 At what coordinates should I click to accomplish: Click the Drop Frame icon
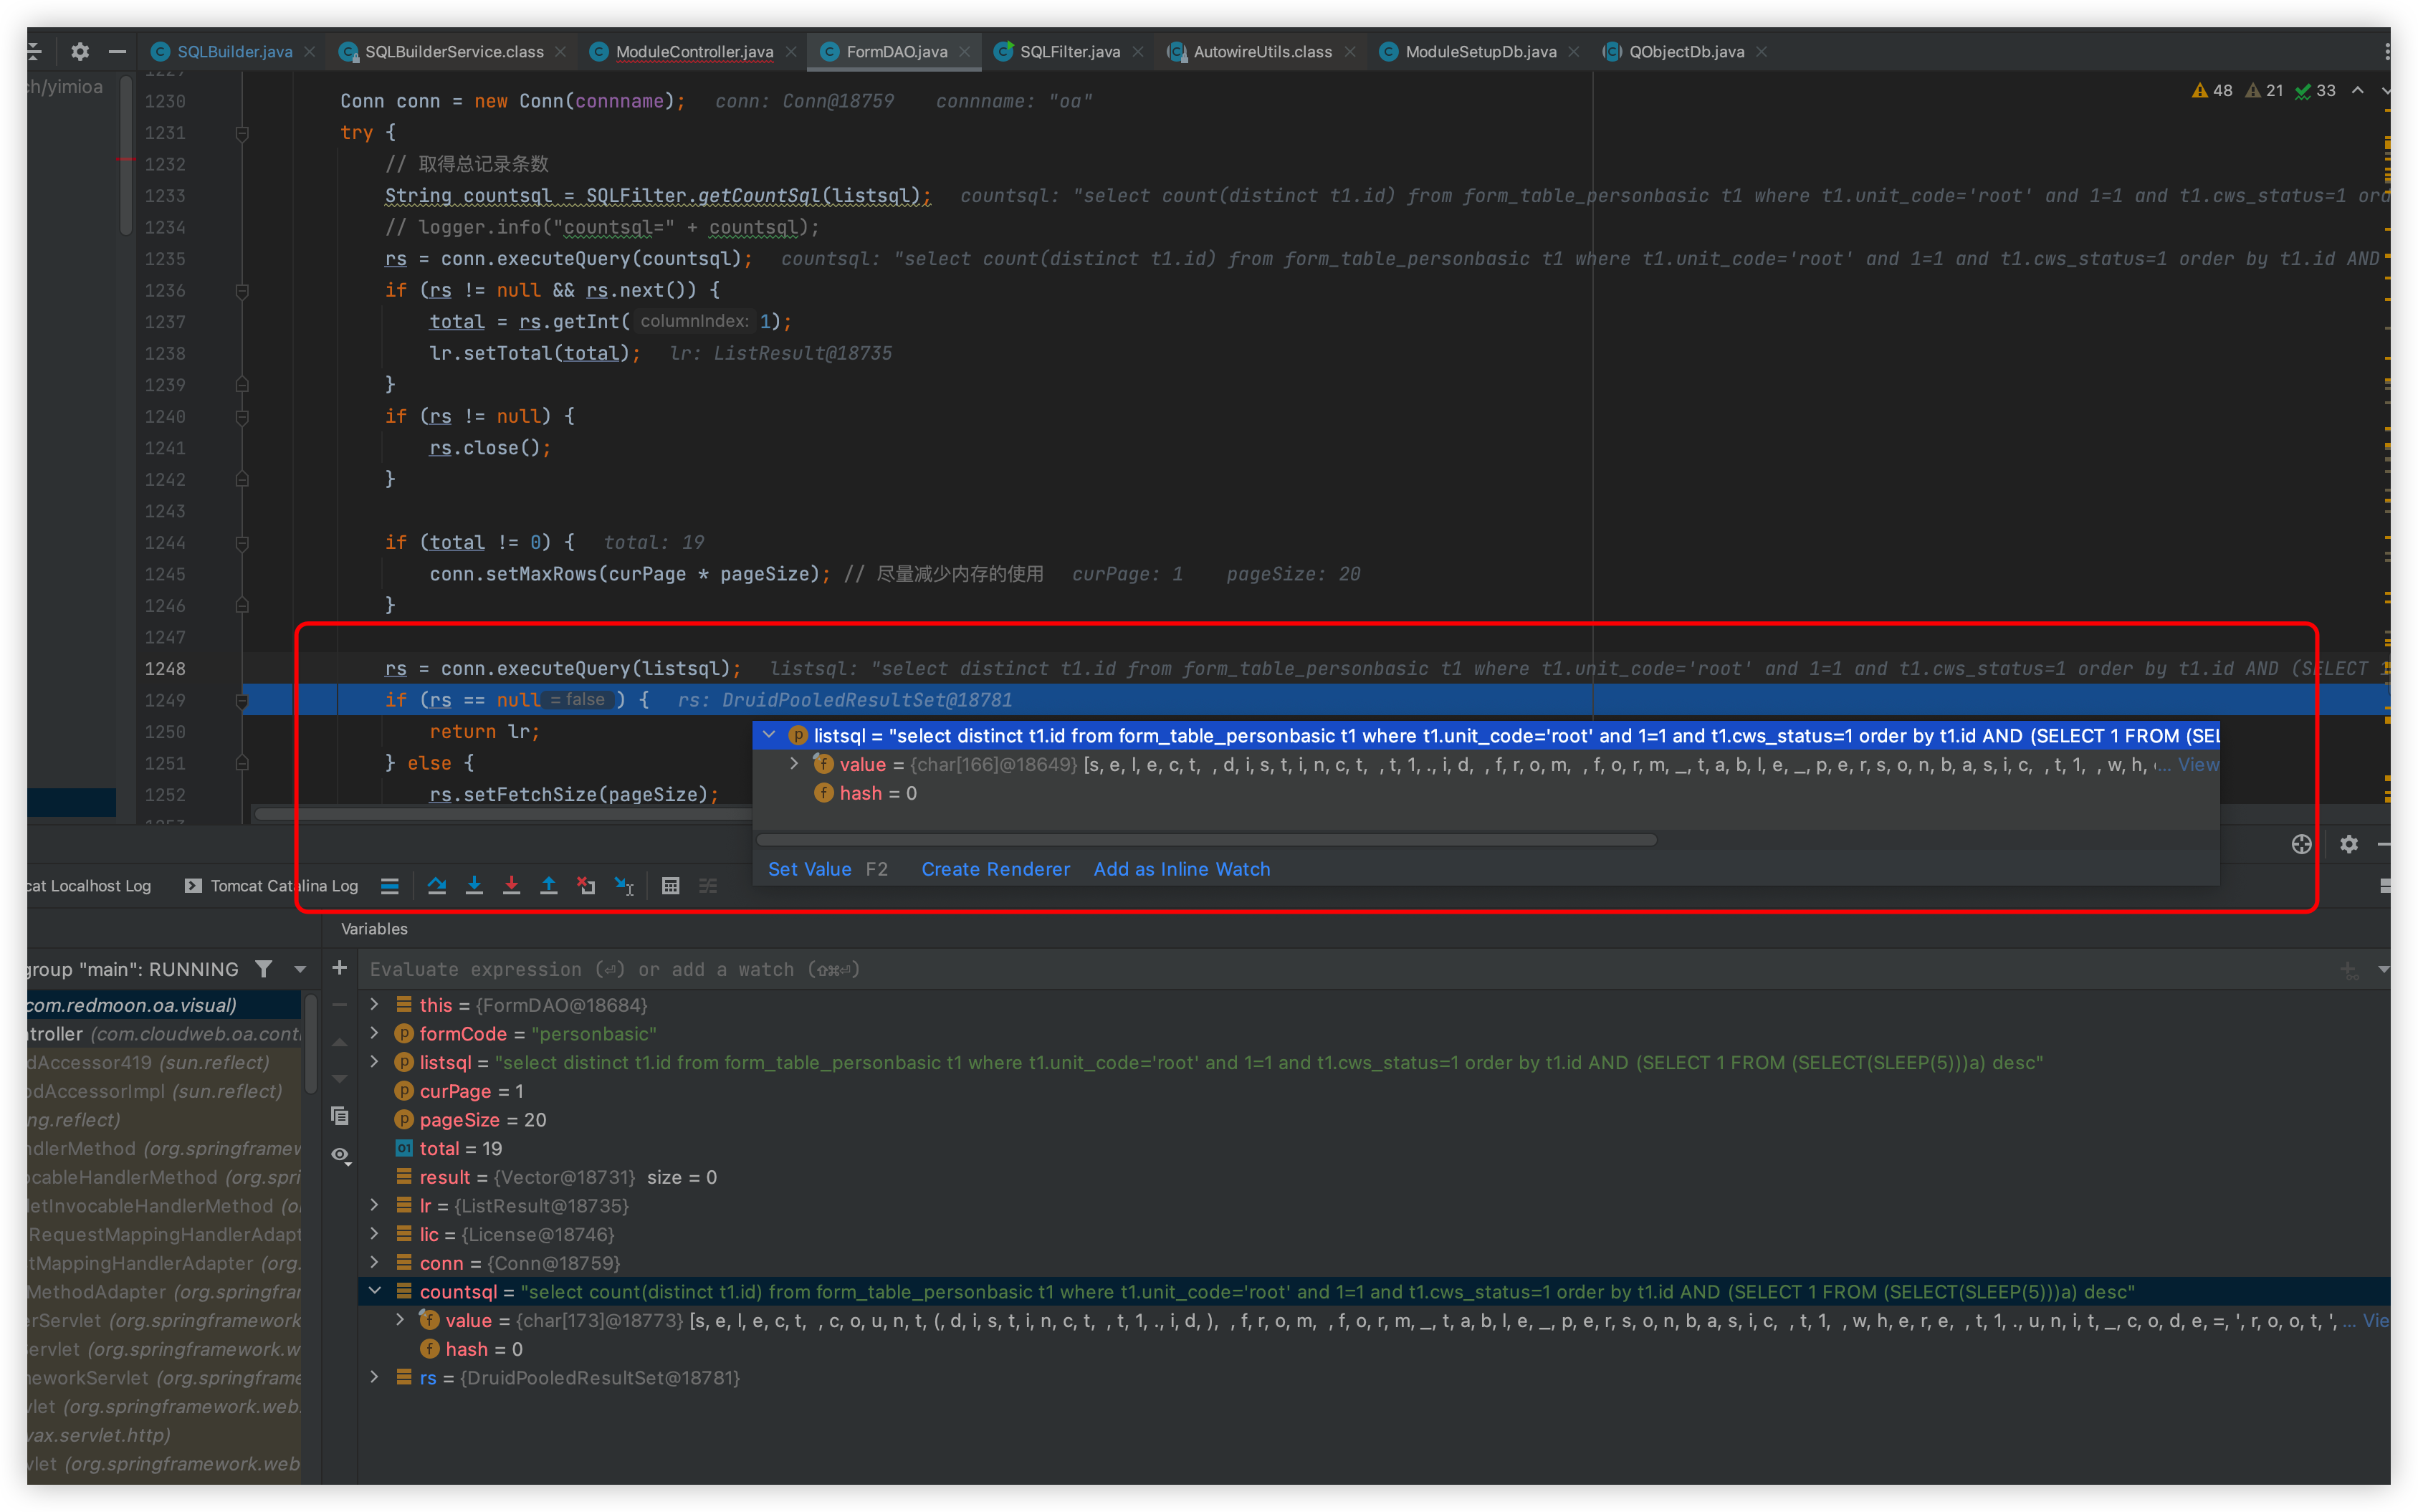(x=586, y=885)
